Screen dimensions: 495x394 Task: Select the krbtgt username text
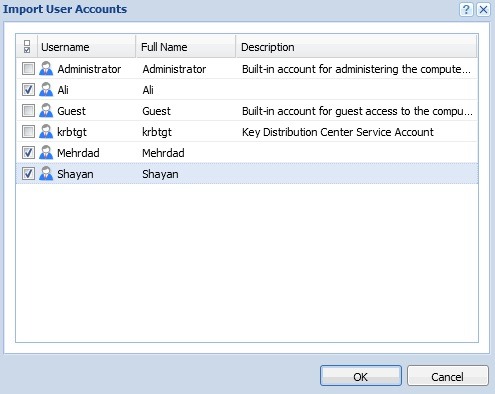pyautogui.click(x=72, y=132)
